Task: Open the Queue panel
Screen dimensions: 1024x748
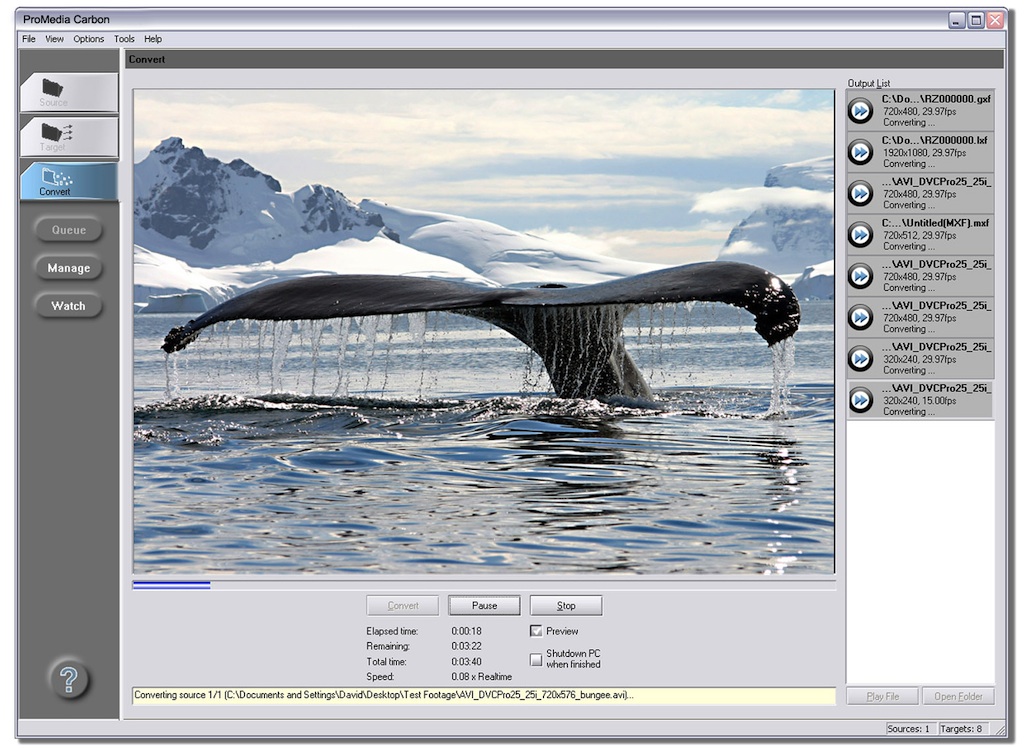Action: (69, 230)
